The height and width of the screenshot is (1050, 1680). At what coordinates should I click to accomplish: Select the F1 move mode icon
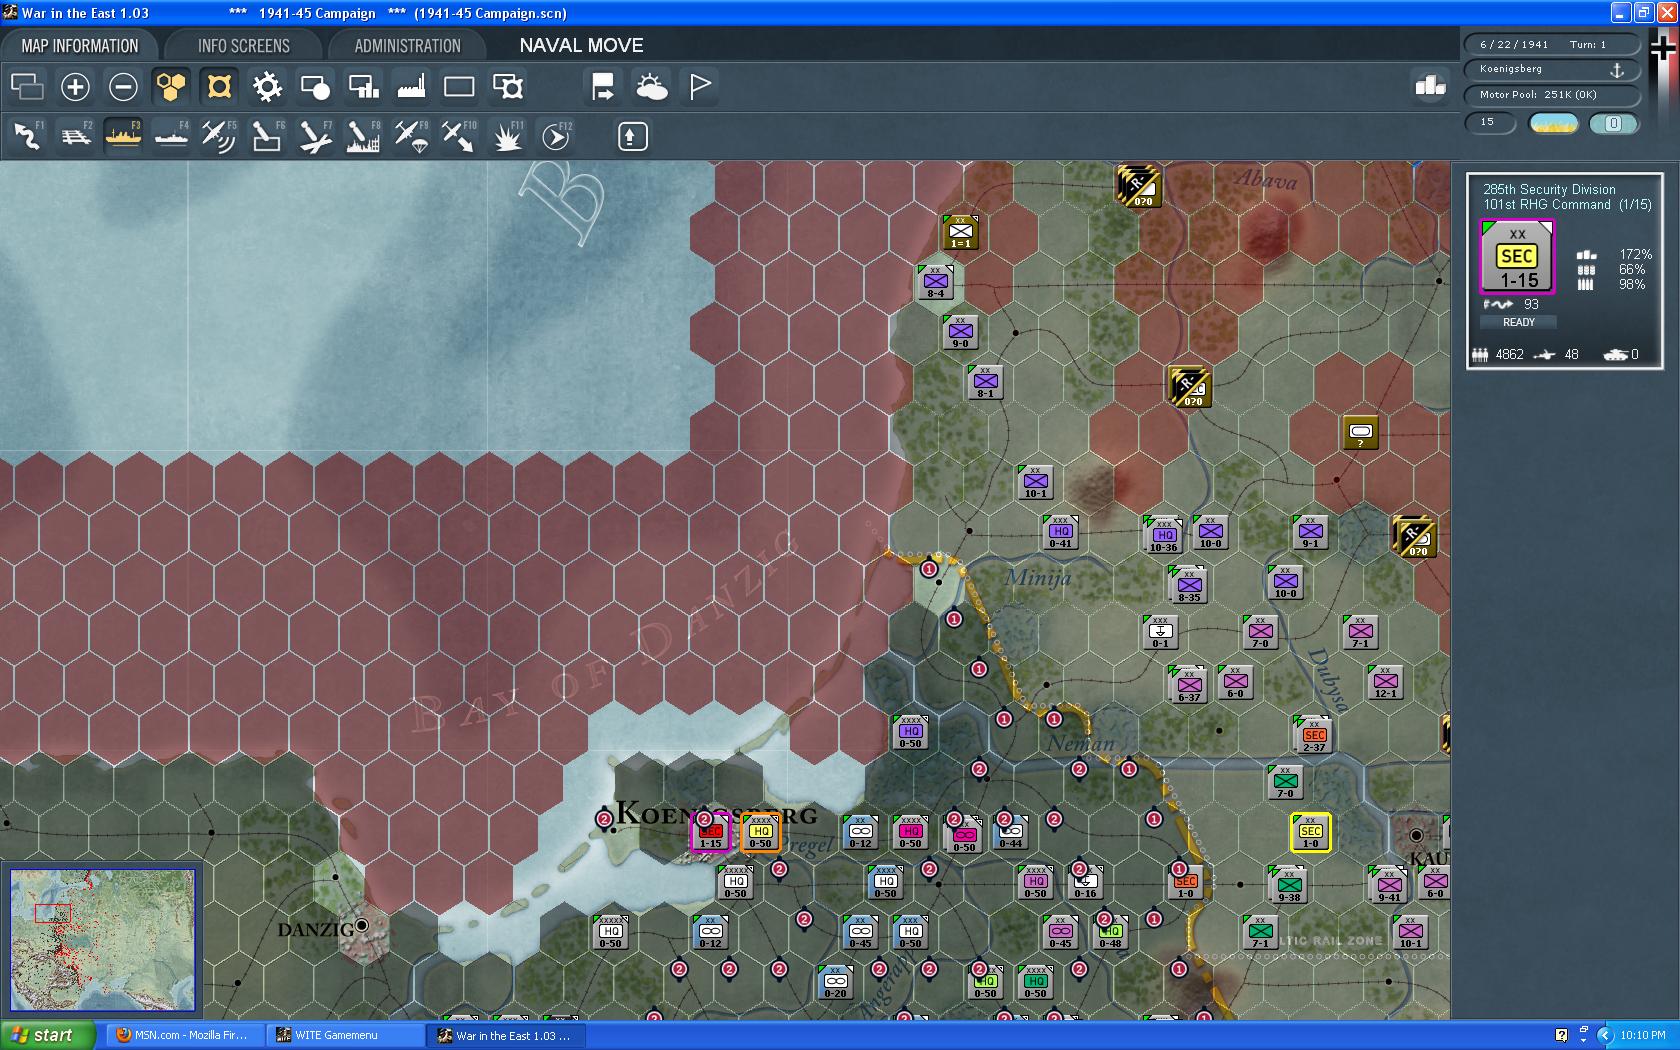click(x=27, y=136)
